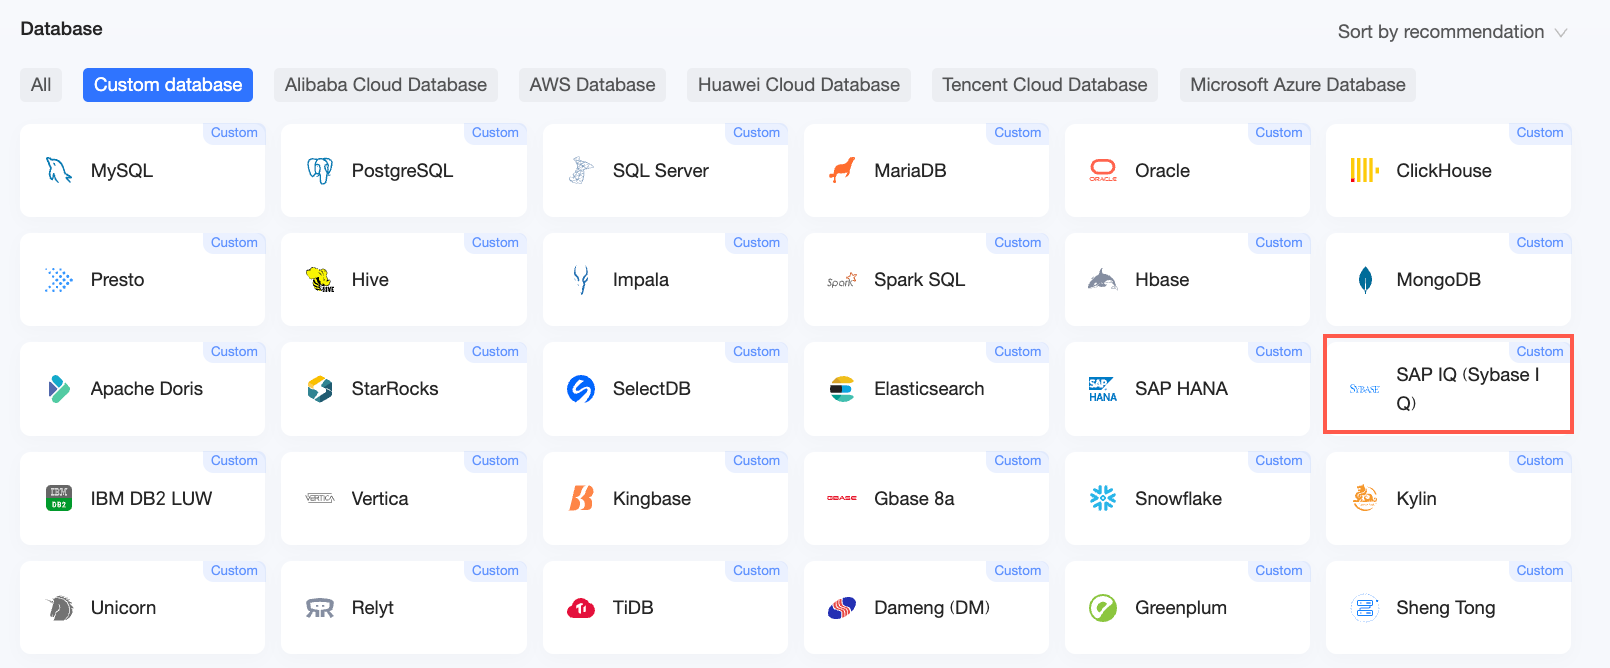Click the MongoDB leaf icon
Screen dimensions: 1610x668
pos(1365,280)
